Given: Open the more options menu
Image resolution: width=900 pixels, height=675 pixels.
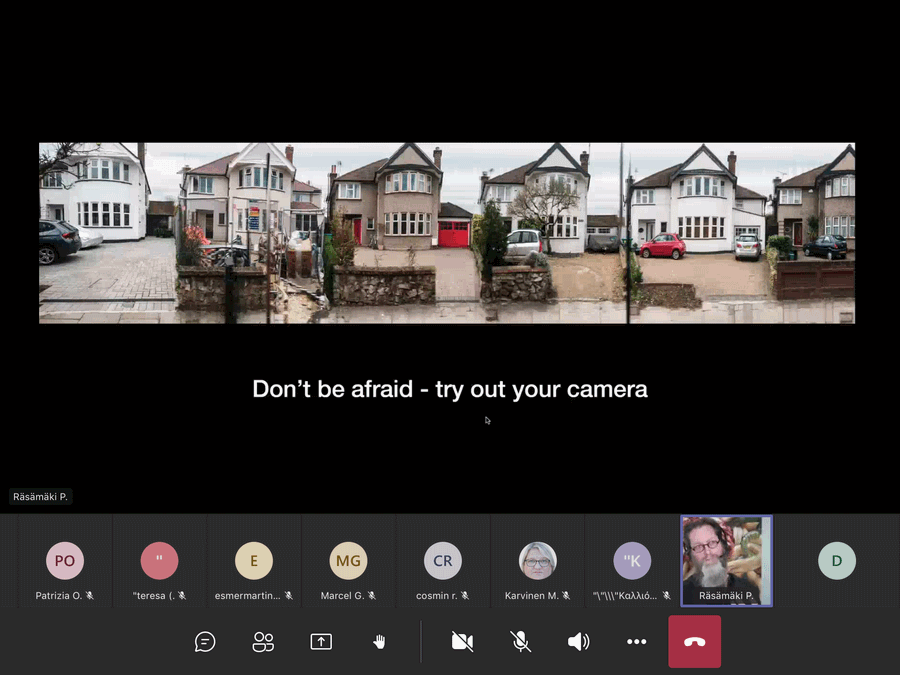Looking at the screenshot, I should click(636, 642).
